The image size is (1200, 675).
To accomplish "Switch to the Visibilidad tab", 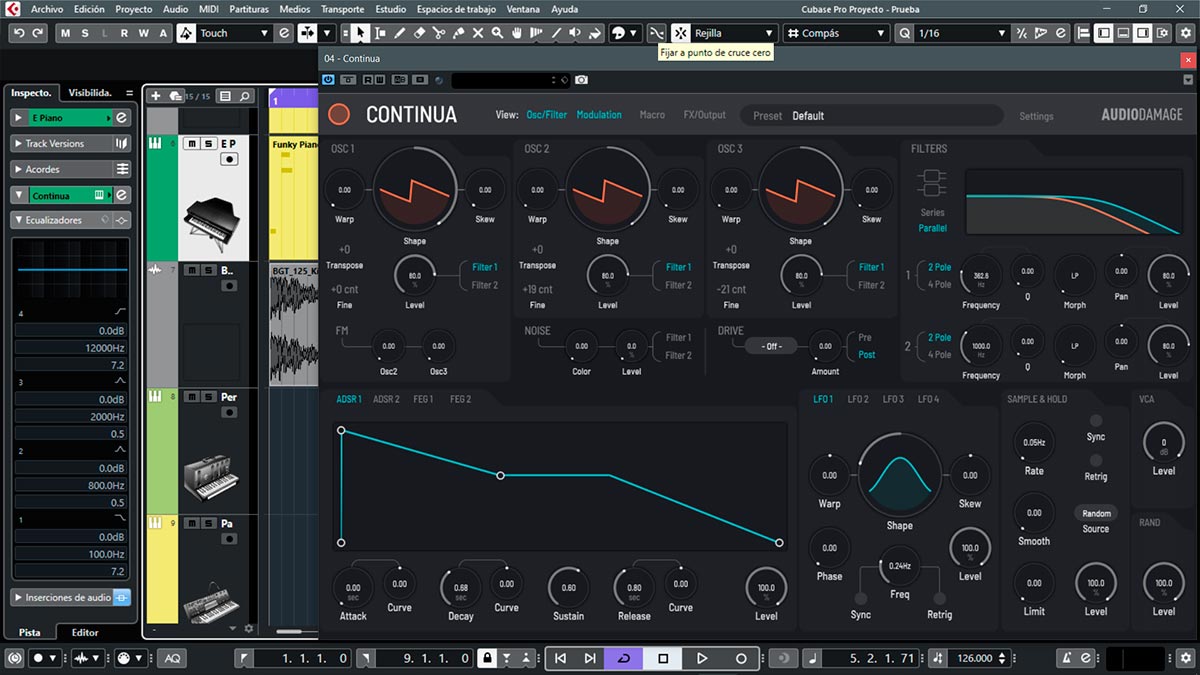I will coord(90,92).
